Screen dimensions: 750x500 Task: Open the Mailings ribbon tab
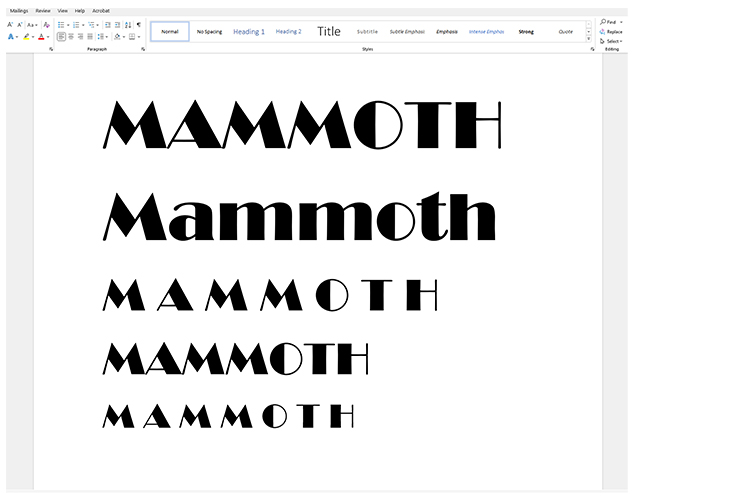click(x=19, y=10)
